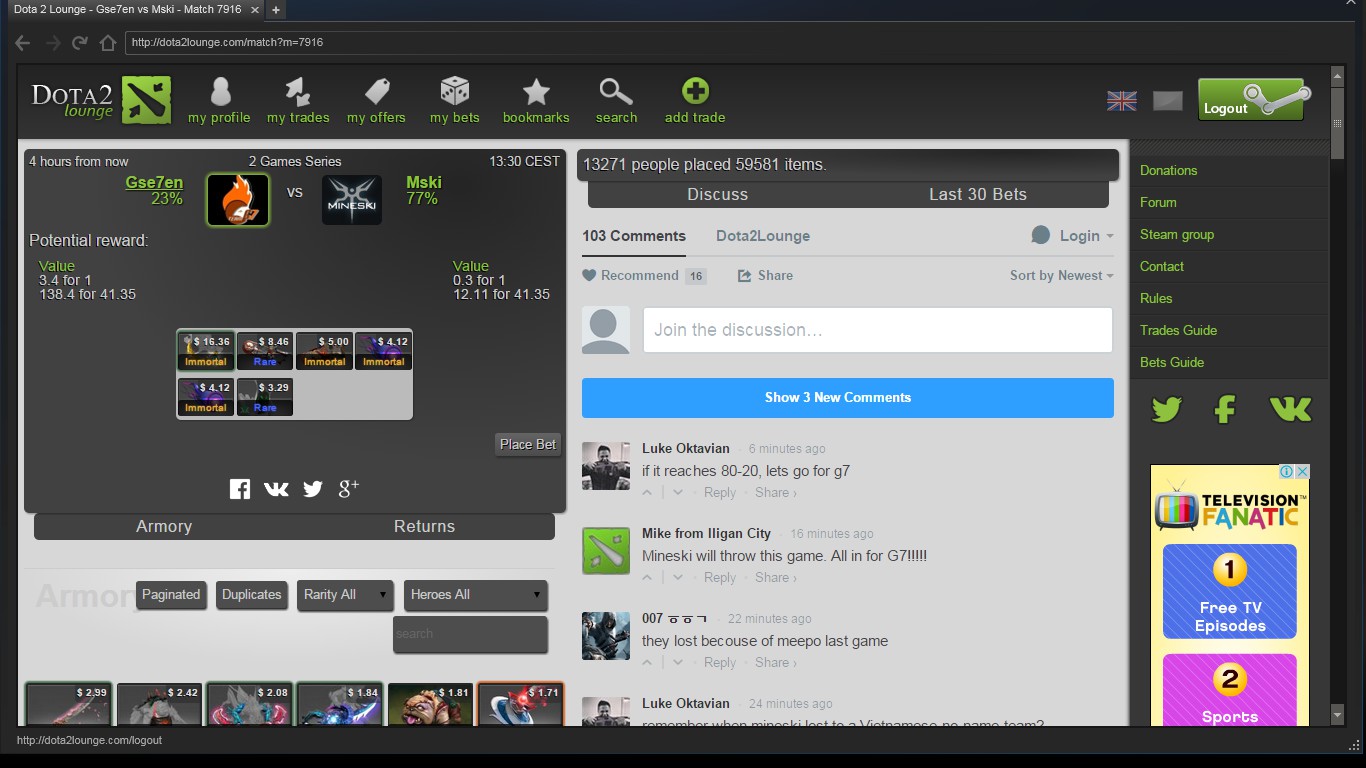
Task: Open Share menu beside Recommend
Action: (x=765, y=275)
